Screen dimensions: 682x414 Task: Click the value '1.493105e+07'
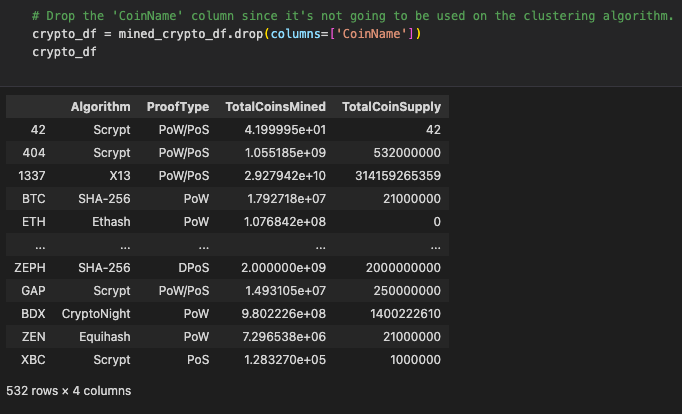(x=285, y=290)
